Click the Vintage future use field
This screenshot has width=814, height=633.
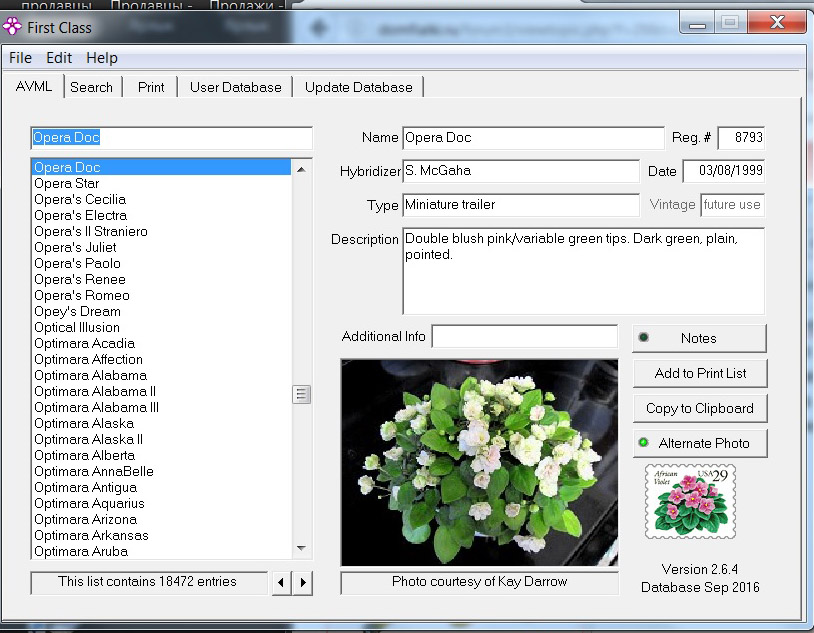coord(732,205)
